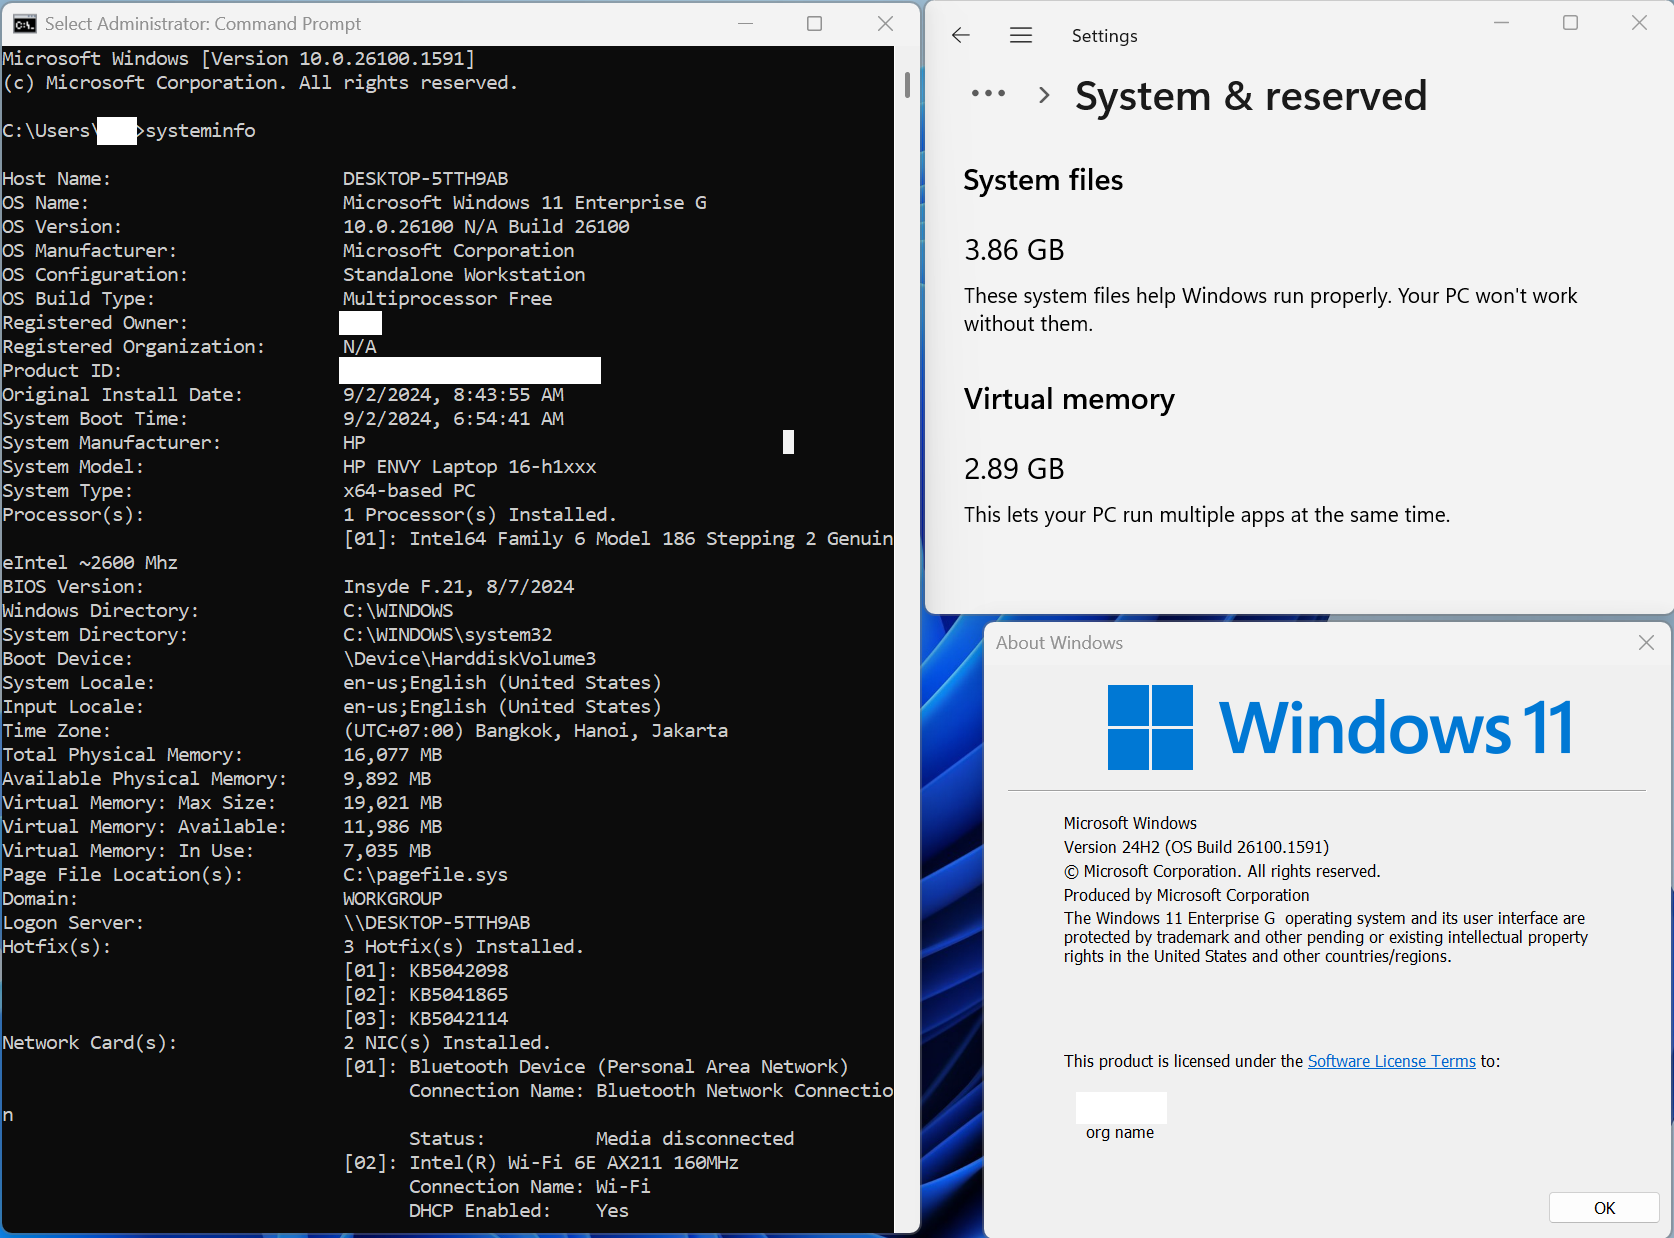Click '11,986 MB' virtual memory available value
Viewport: 1674px width, 1238px height.
tap(392, 827)
